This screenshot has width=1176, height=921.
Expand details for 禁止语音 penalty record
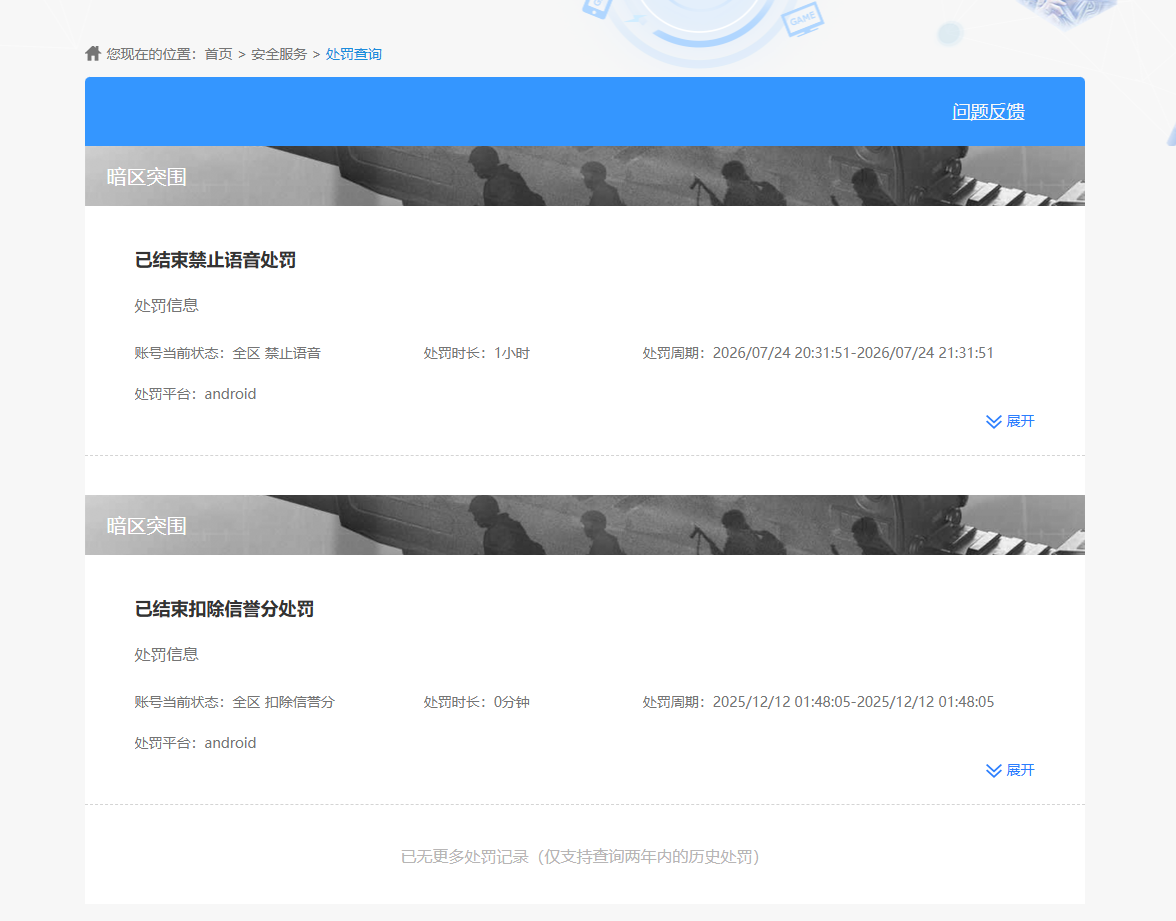tap(1010, 422)
